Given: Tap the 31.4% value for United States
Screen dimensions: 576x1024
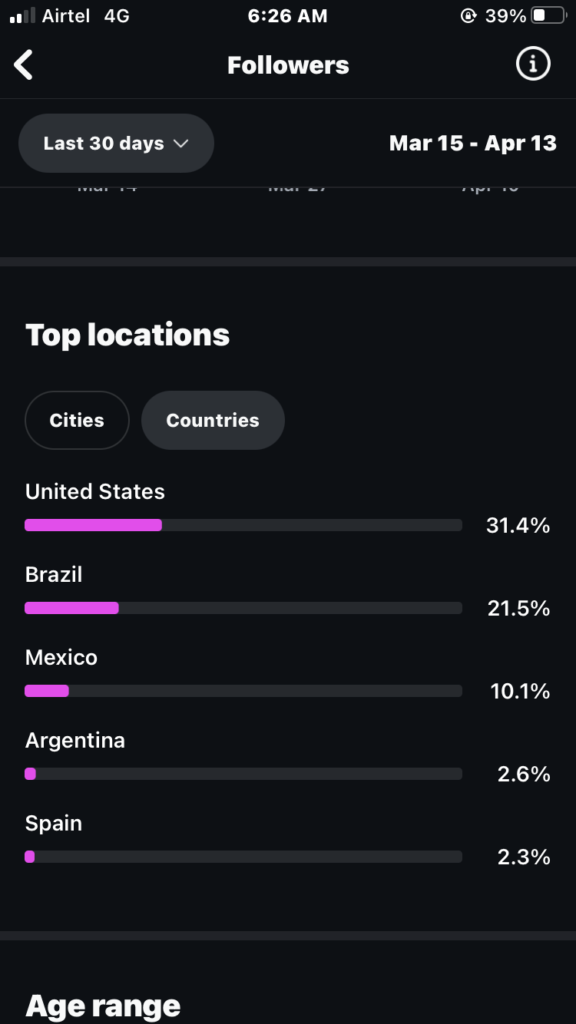Looking at the screenshot, I should [518, 525].
